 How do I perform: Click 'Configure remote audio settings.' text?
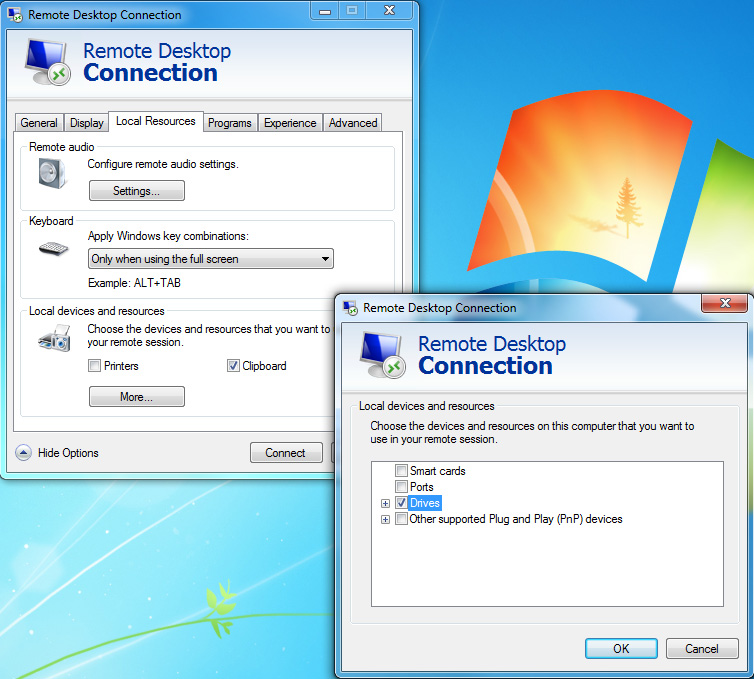[x=163, y=164]
